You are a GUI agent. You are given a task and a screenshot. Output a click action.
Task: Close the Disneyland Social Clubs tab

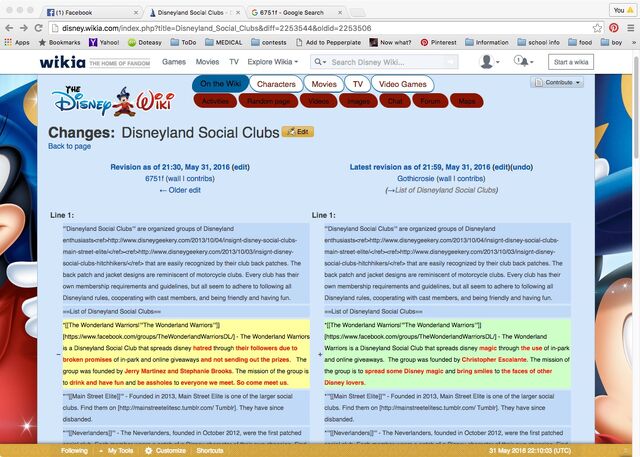[238, 13]
